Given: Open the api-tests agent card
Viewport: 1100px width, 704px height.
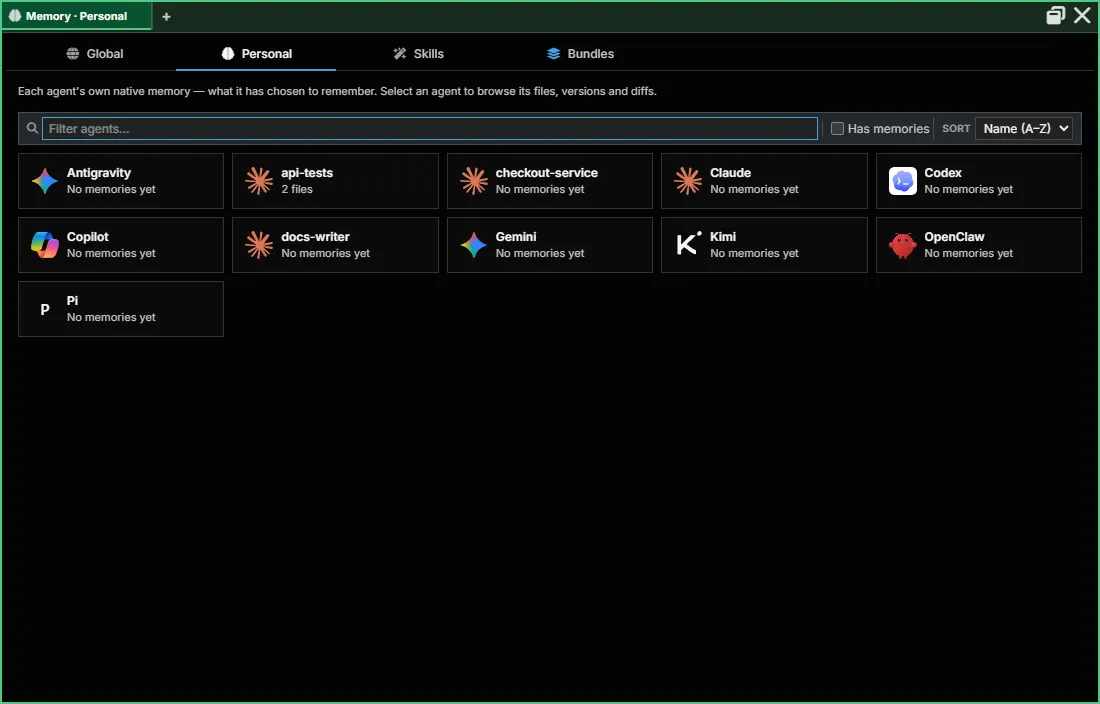Looking at the screenshot, I should pyautogui.click(x=335, y=181).
